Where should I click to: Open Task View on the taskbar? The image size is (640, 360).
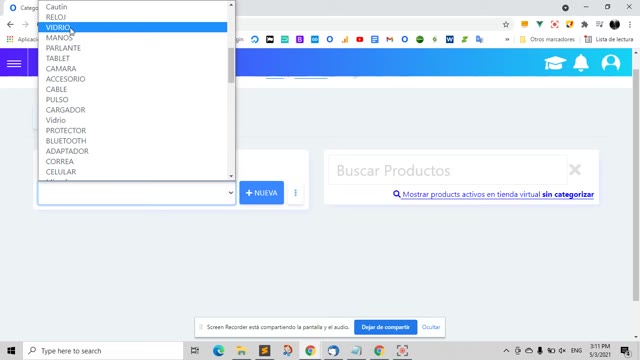[x=195, y=351]
